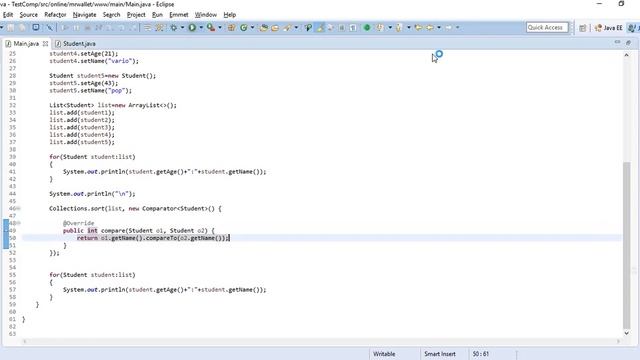Image resolution: width=640 pixels, height=360 pixels.
Task: Click the Collections.sort line 46 code
Action: click(136, 209)
